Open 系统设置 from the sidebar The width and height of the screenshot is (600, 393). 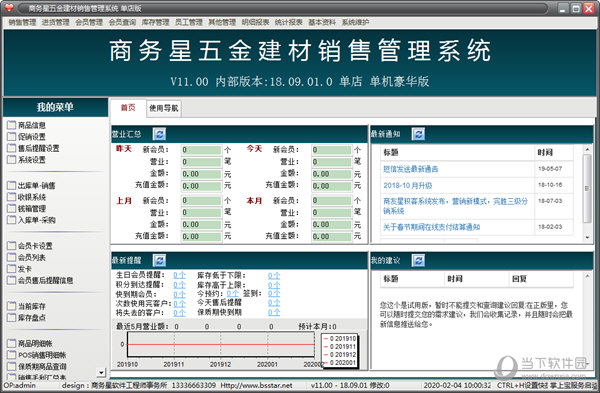click(x=27, y=160)
